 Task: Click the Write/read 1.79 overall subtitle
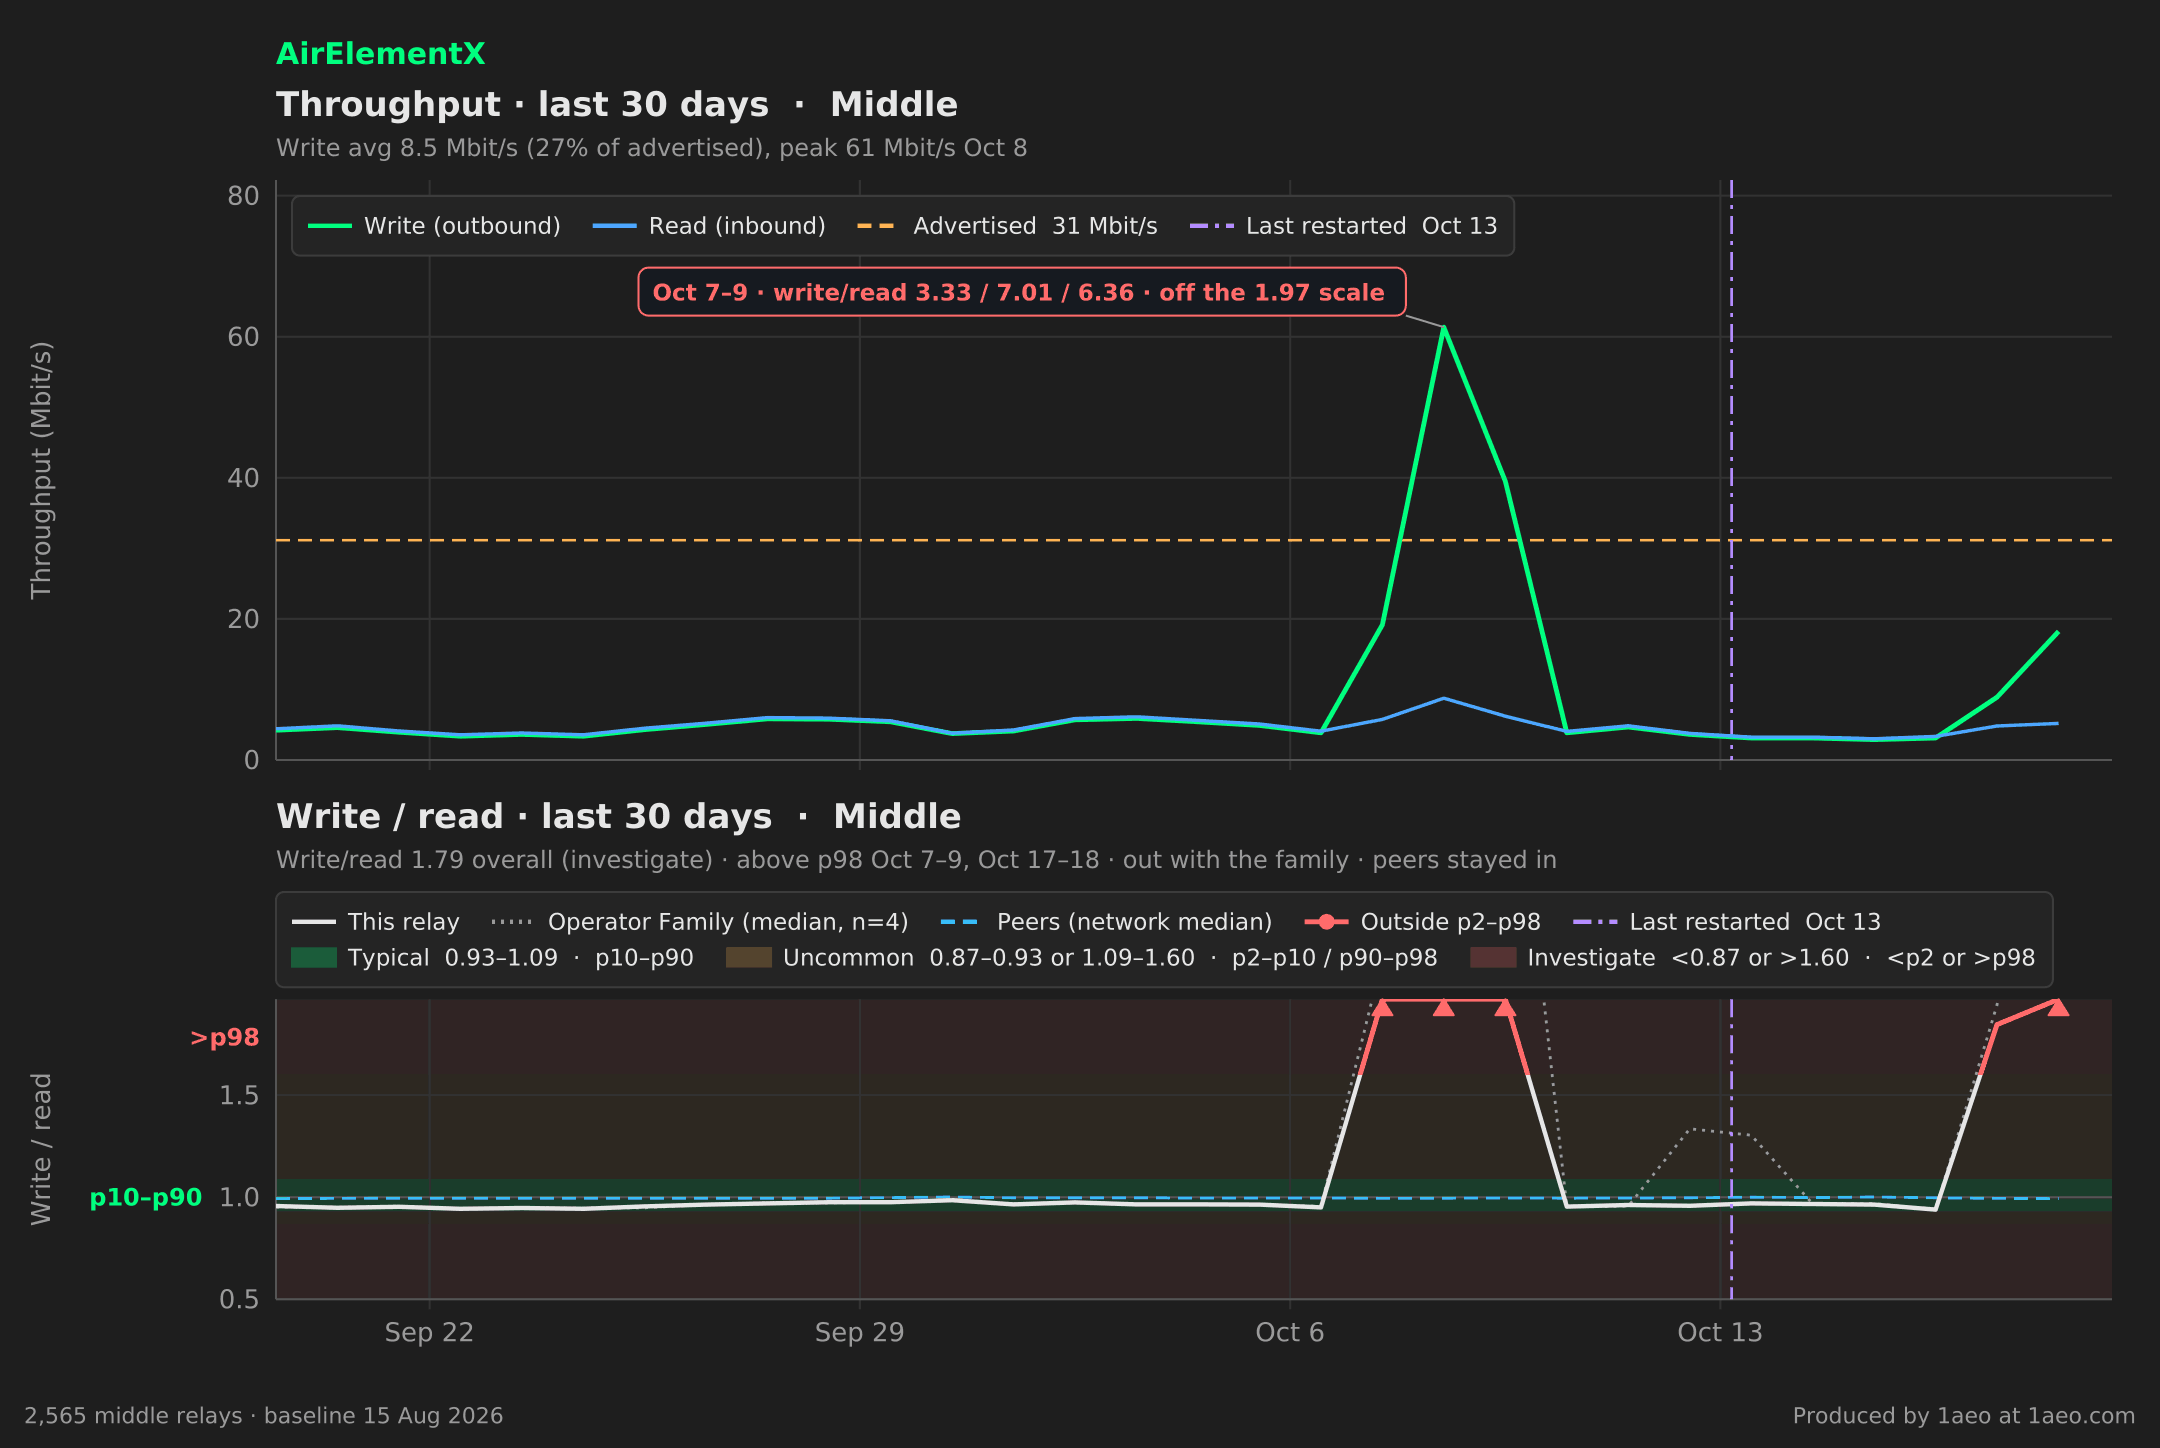coord(916,861)
